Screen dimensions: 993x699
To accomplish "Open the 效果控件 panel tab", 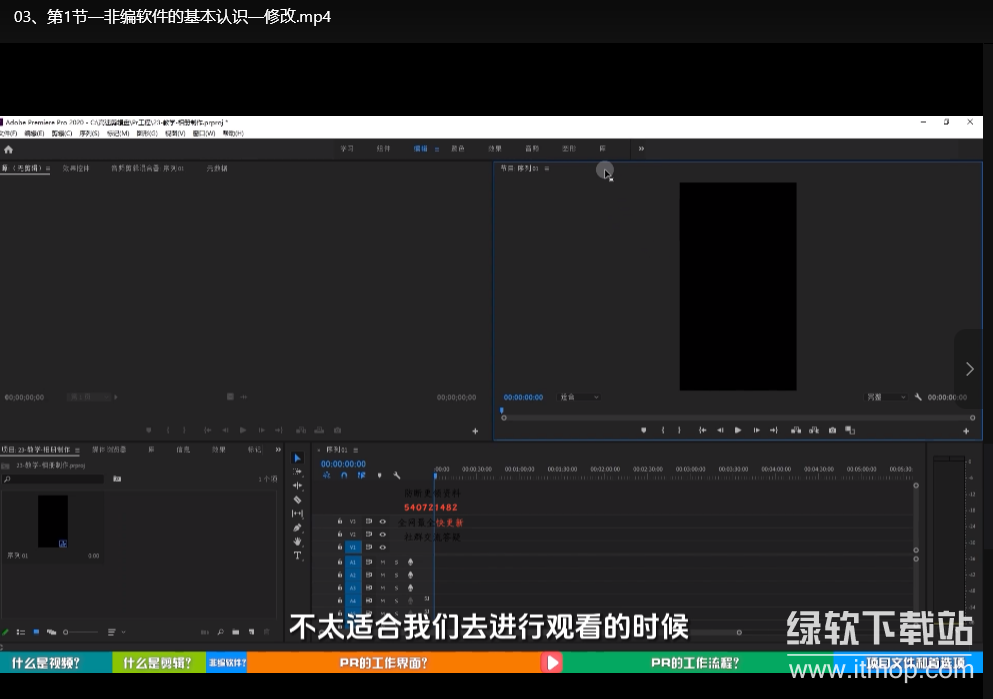I will tap(76, 168).
